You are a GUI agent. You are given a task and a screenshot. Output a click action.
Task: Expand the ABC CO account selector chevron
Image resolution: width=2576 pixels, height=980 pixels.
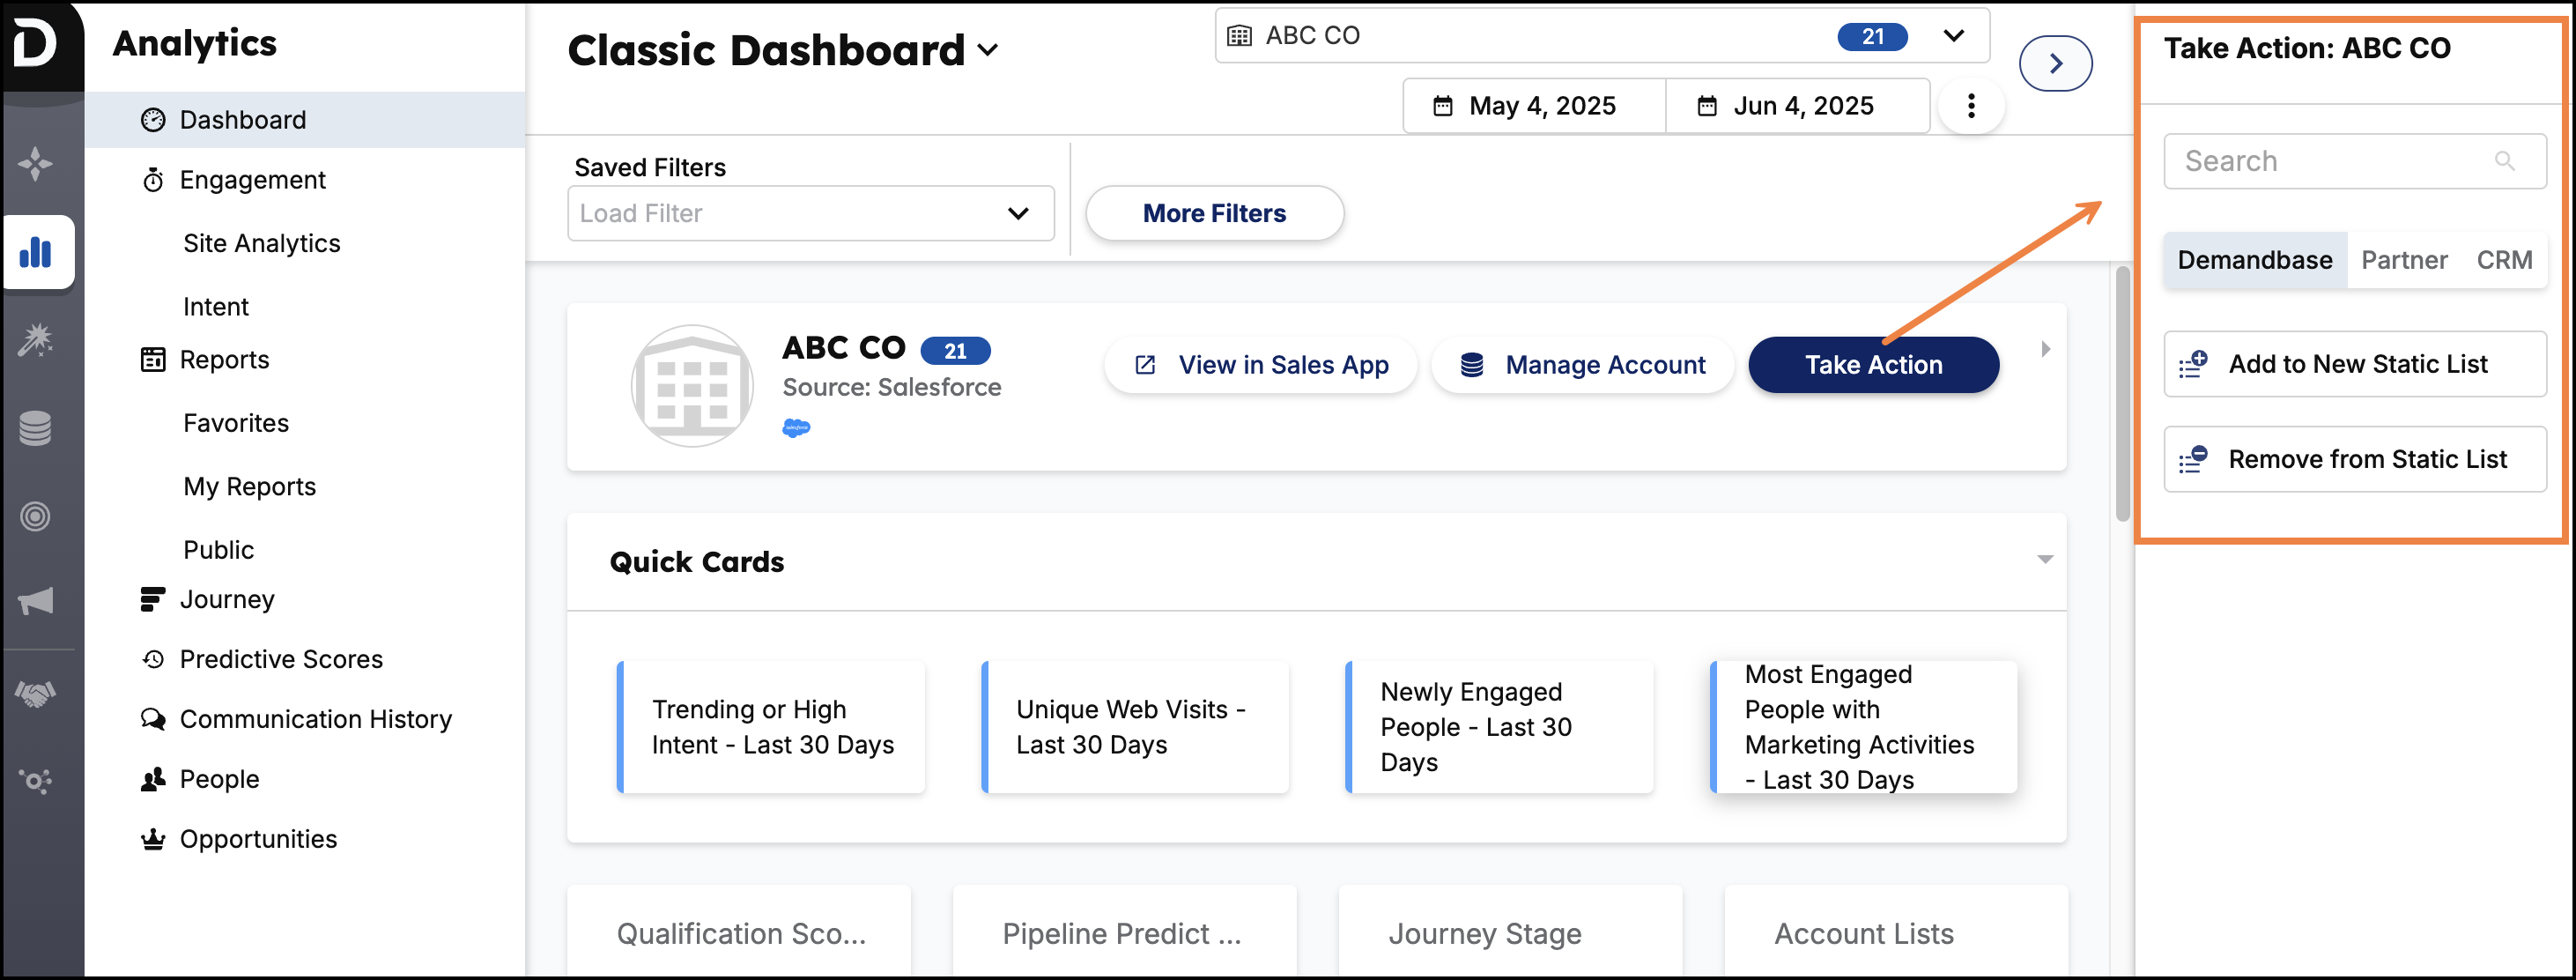click(1953, 36)
